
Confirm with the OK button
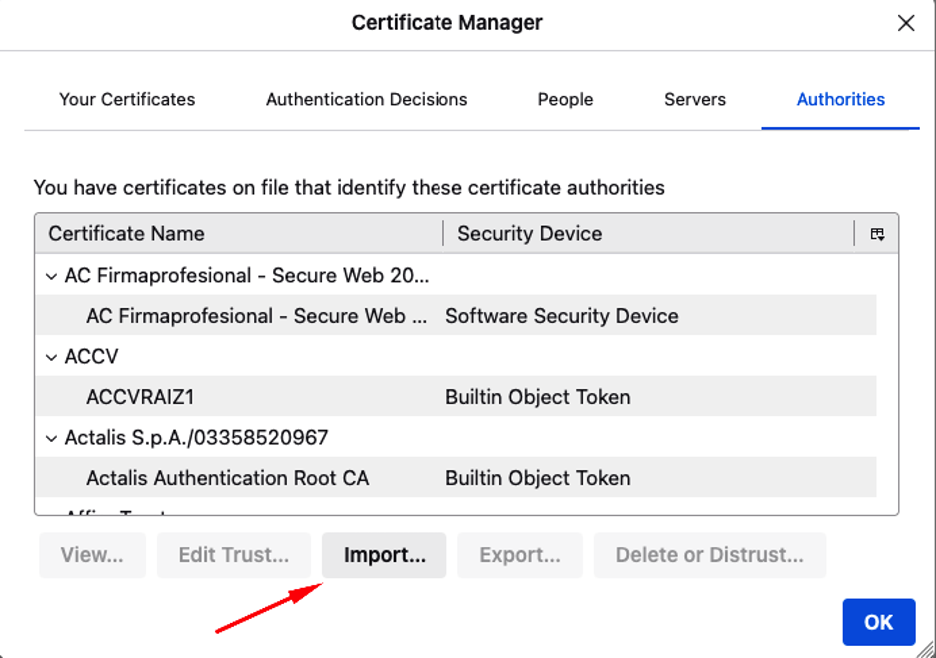click(x=879, y=622)
